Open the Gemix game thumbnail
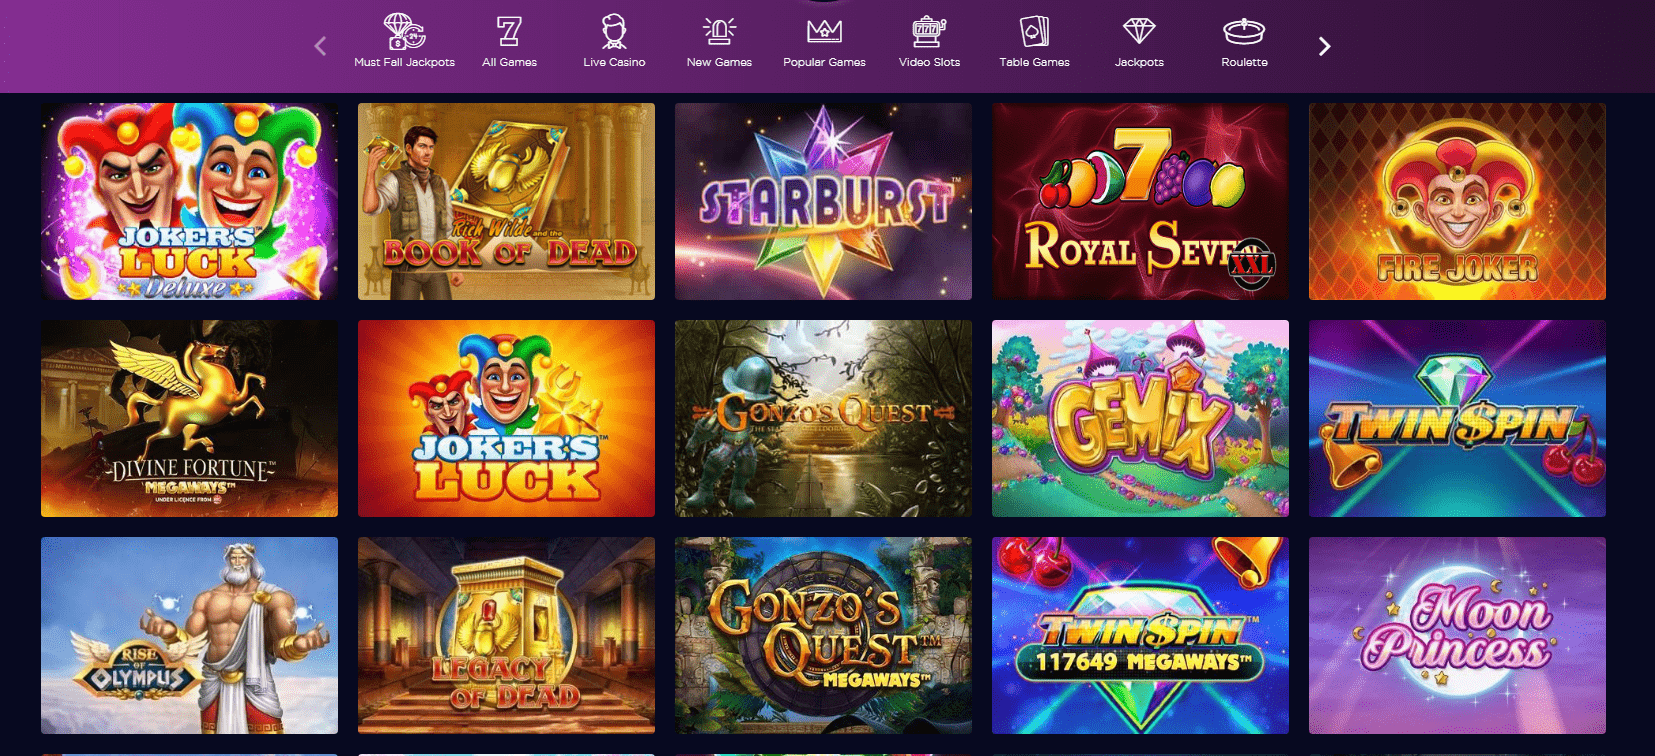Image resolution: width=1655 pixels, height=756 pixels. click(1140, 418)
